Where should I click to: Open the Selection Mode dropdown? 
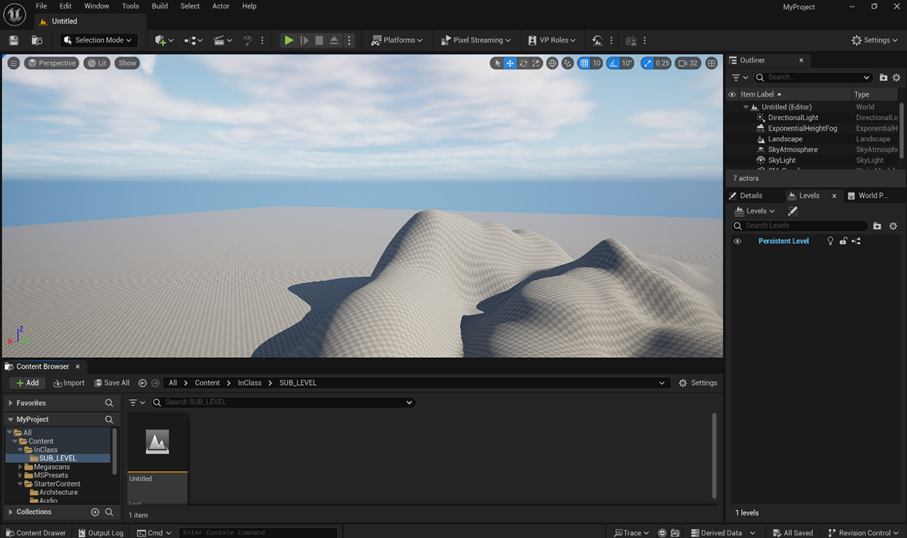coord(98,40)
